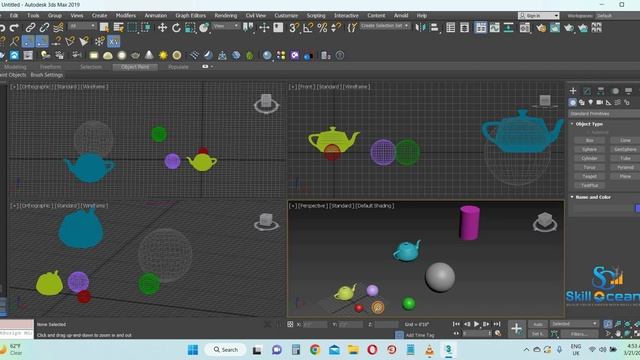Switch to the Populate ribbon tab
This screenshot has height=360, width=640.
(x=178, y=67)
